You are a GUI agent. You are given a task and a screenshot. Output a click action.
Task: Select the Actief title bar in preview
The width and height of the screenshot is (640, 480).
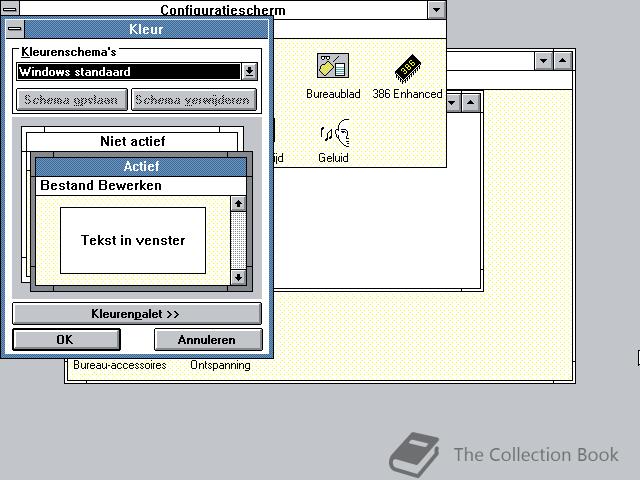[x=141, y=167]
